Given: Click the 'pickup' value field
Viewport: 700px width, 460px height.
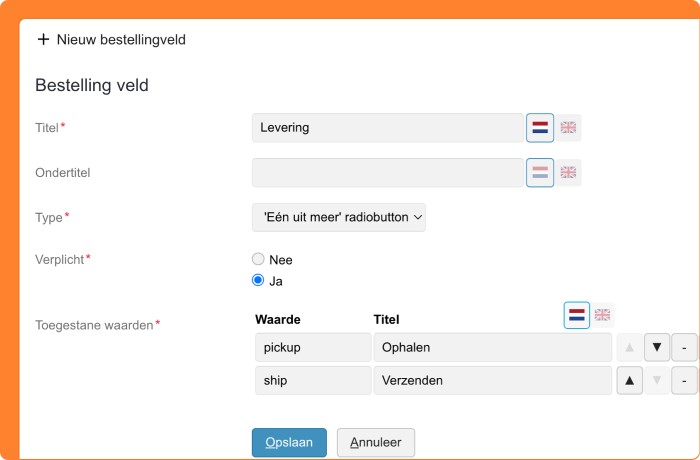Looking at the screenshot, I should pos(313,348).
